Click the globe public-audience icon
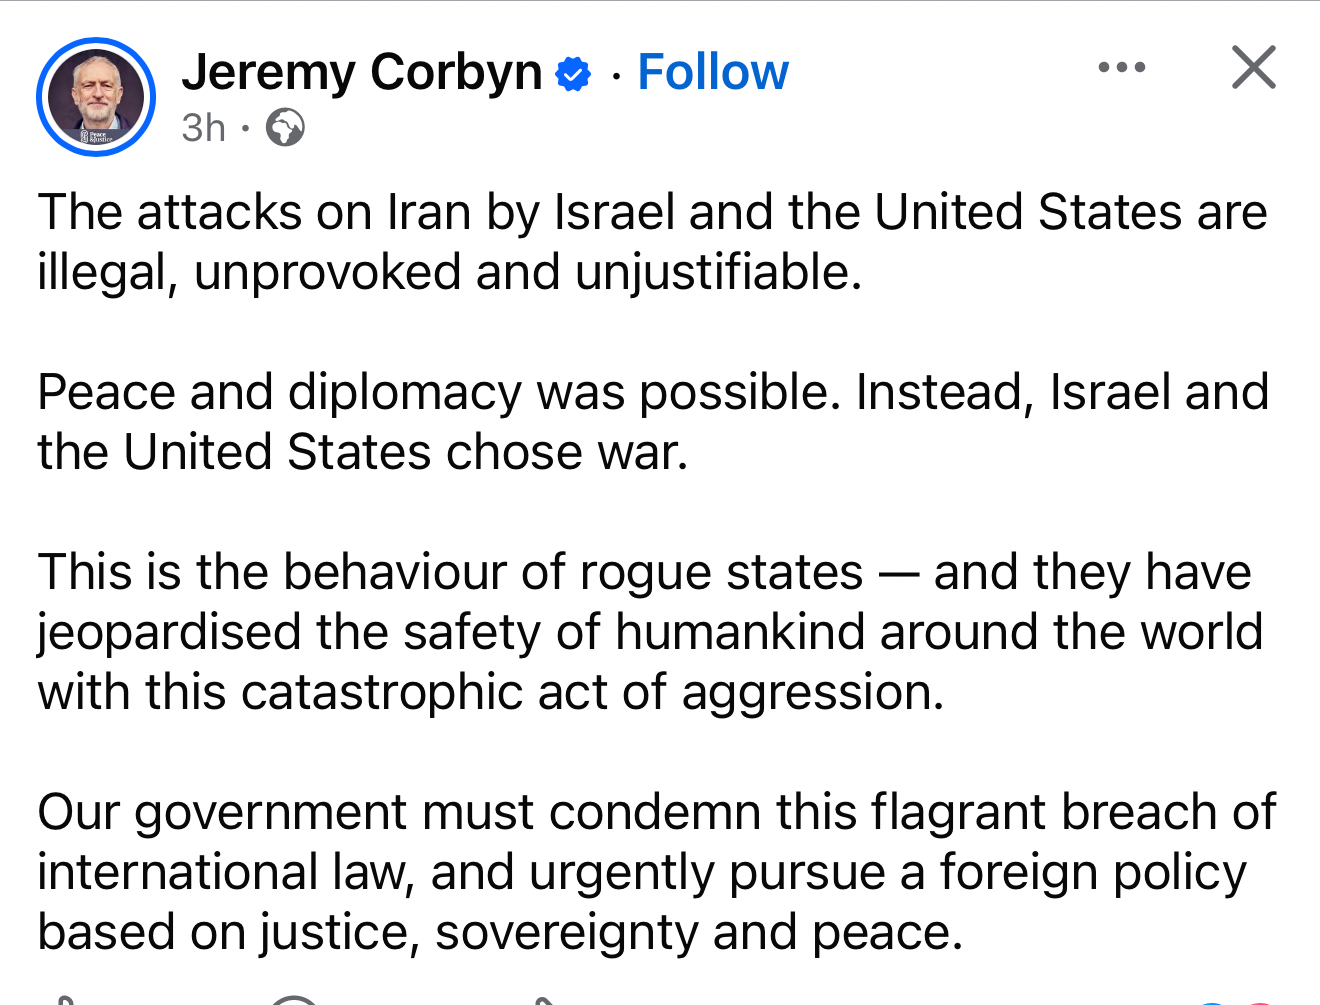The height and width of the screenshot is (1005, 1320). 285,128
